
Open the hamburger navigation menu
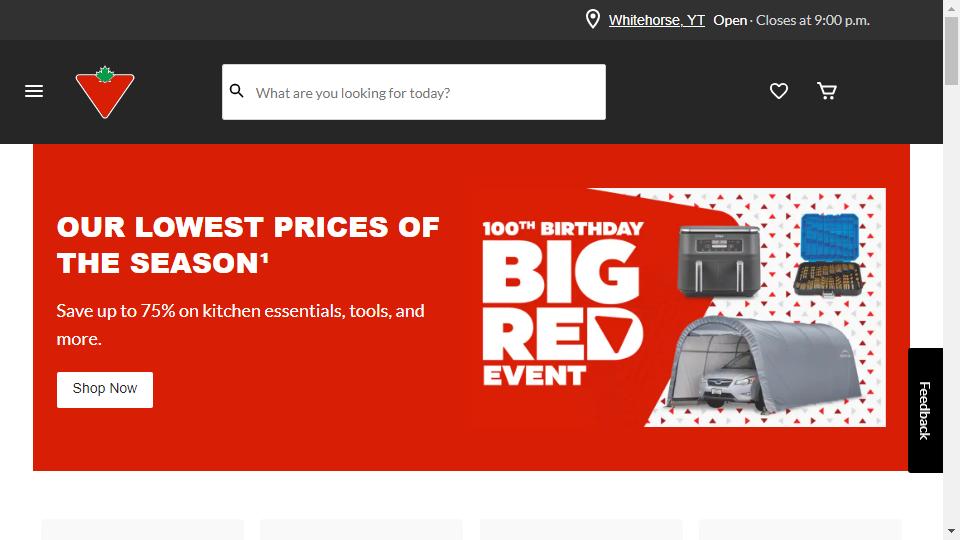(34, 91)
